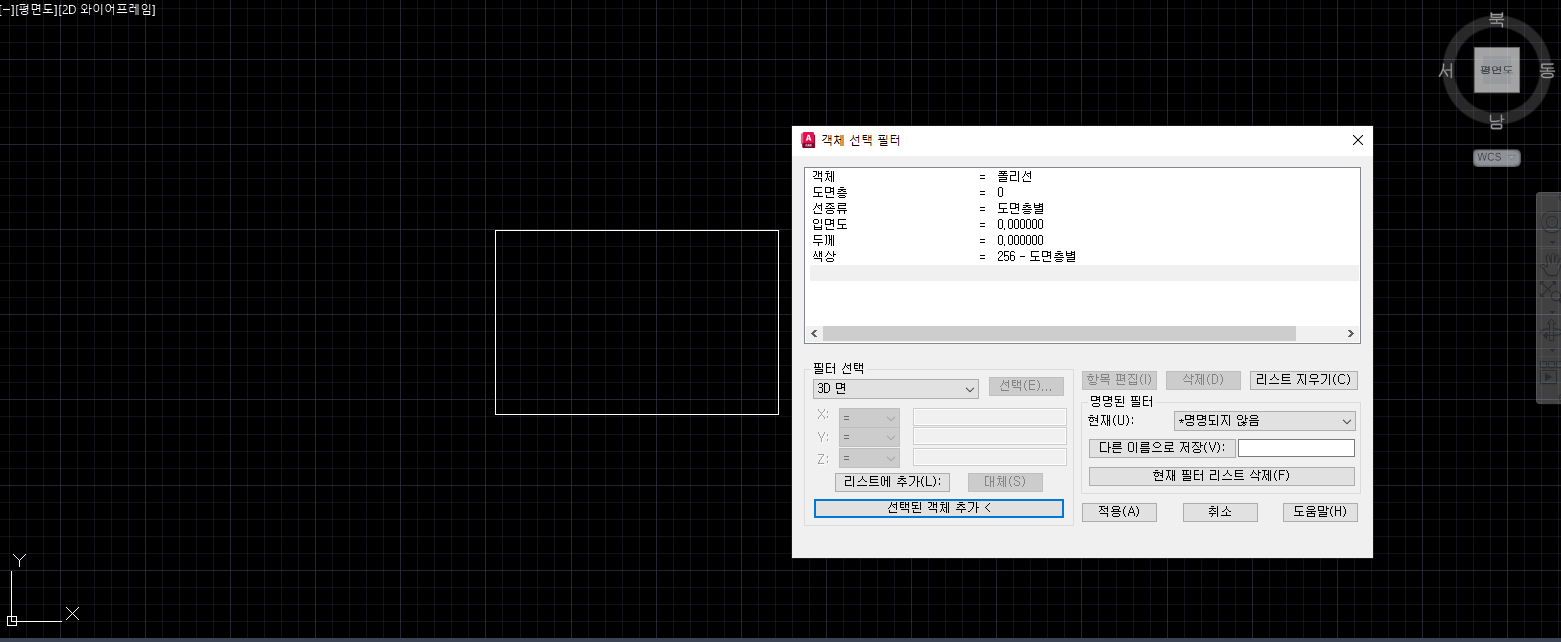The width and height of the screenshot is (1561, 642).
Task: Click the 남 (south) compass label on ViewCube
Action: (1496, 121)
